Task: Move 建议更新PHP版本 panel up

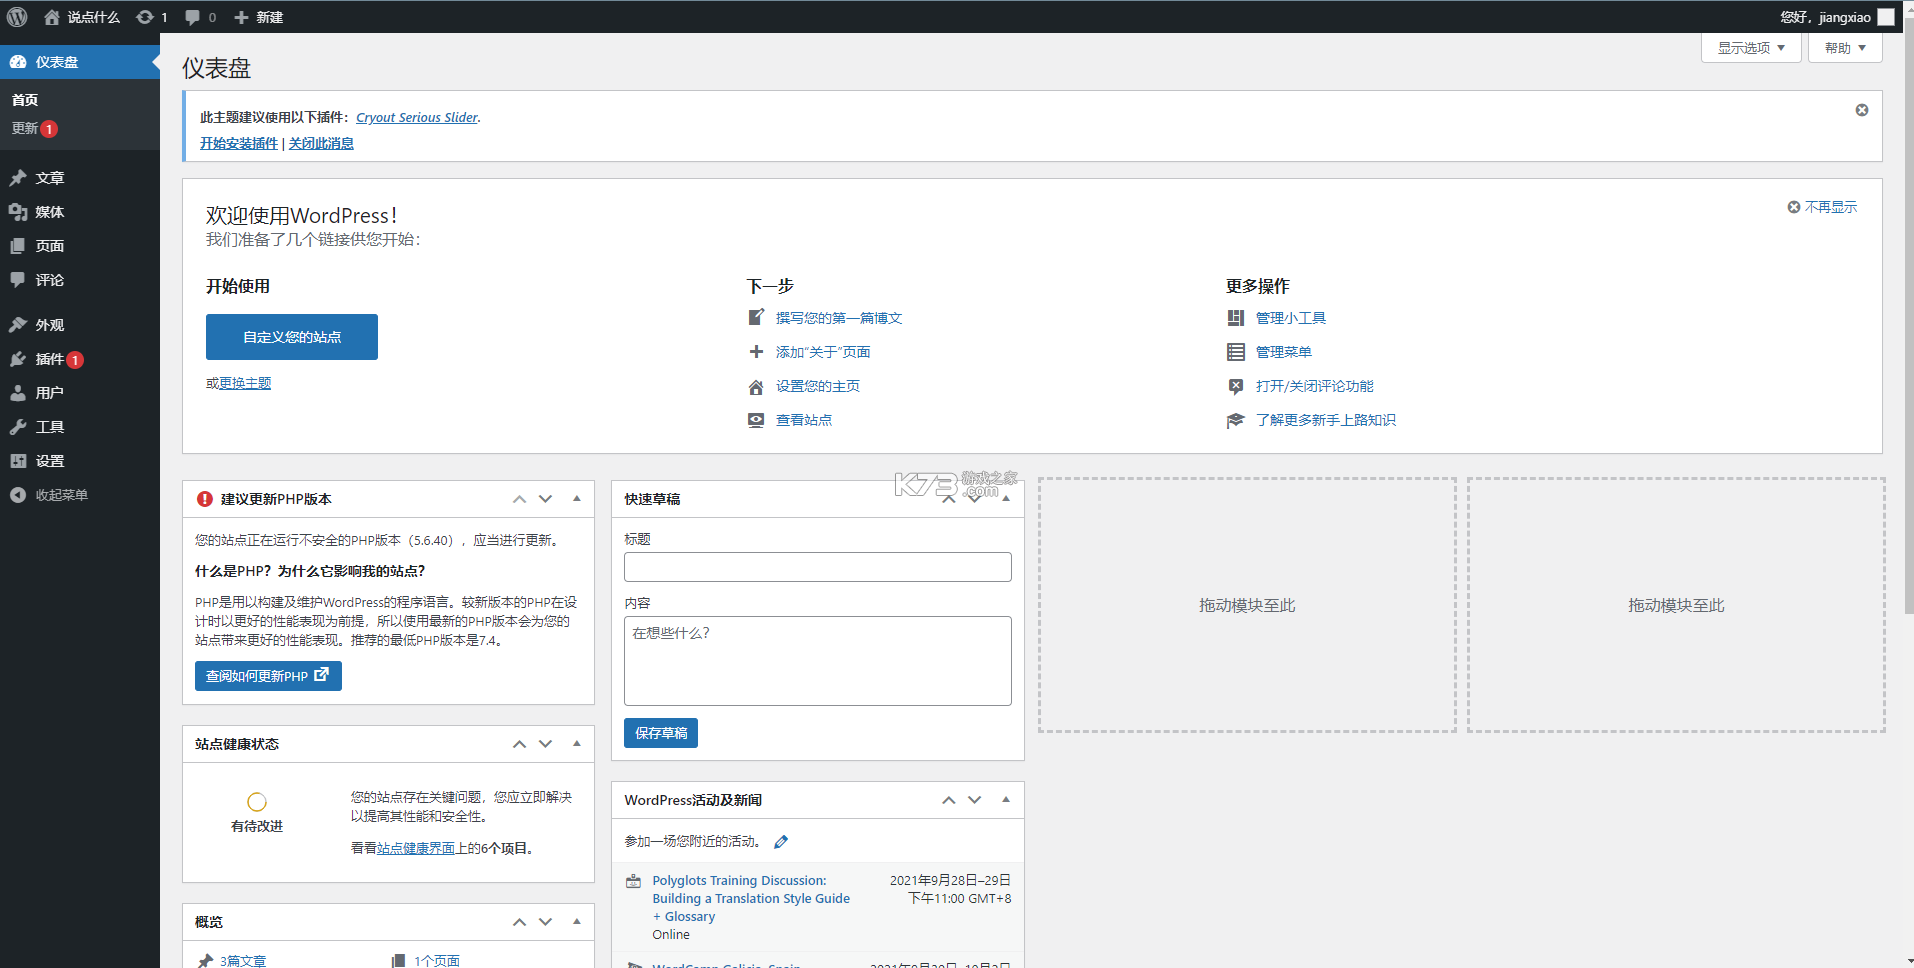Action: click(x=519, y=499)
